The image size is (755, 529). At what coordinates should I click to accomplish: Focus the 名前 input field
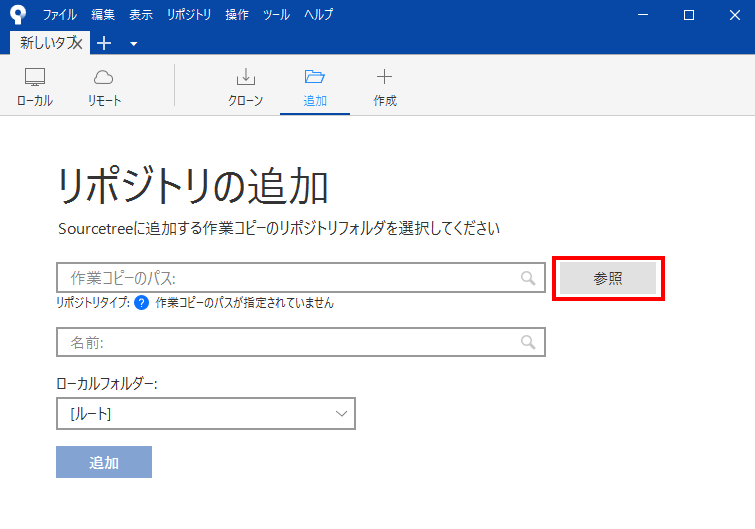click(301, 342)
